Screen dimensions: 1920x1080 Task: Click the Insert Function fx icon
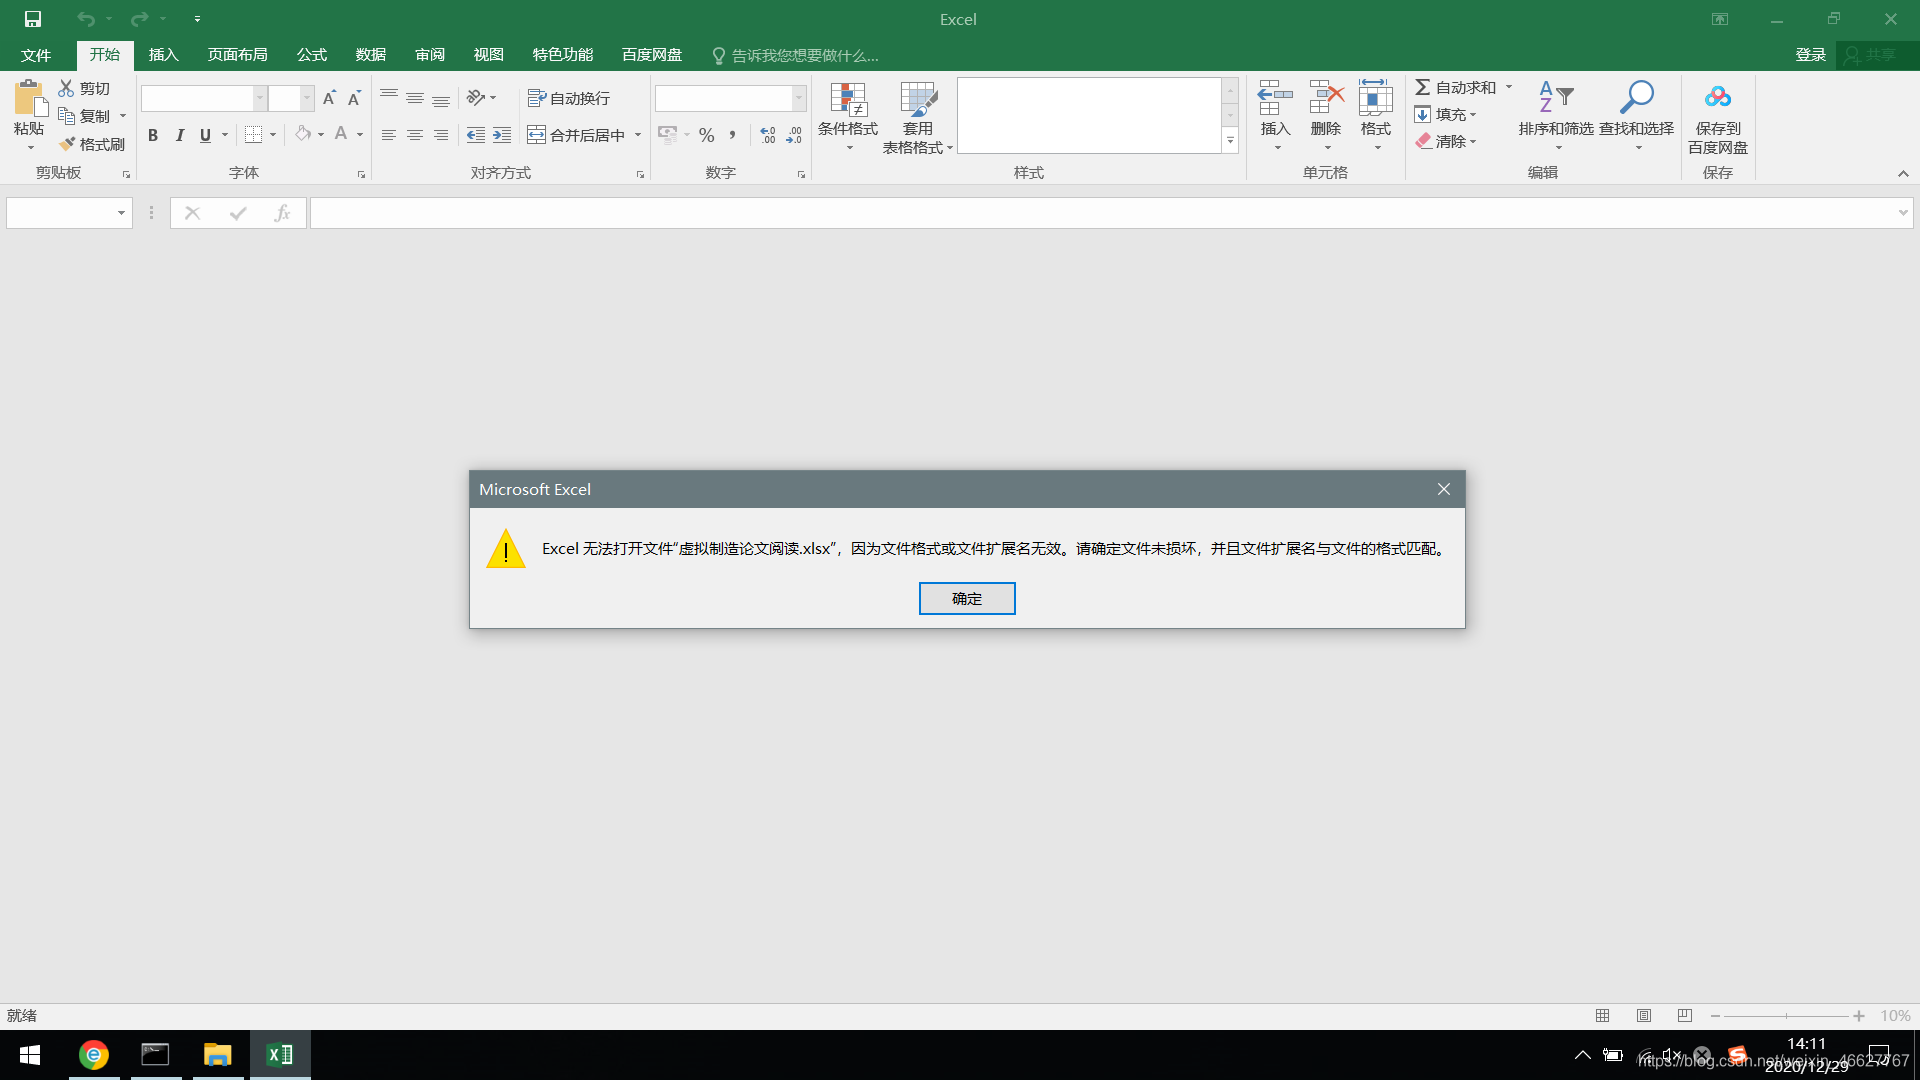tap(282, 213)
